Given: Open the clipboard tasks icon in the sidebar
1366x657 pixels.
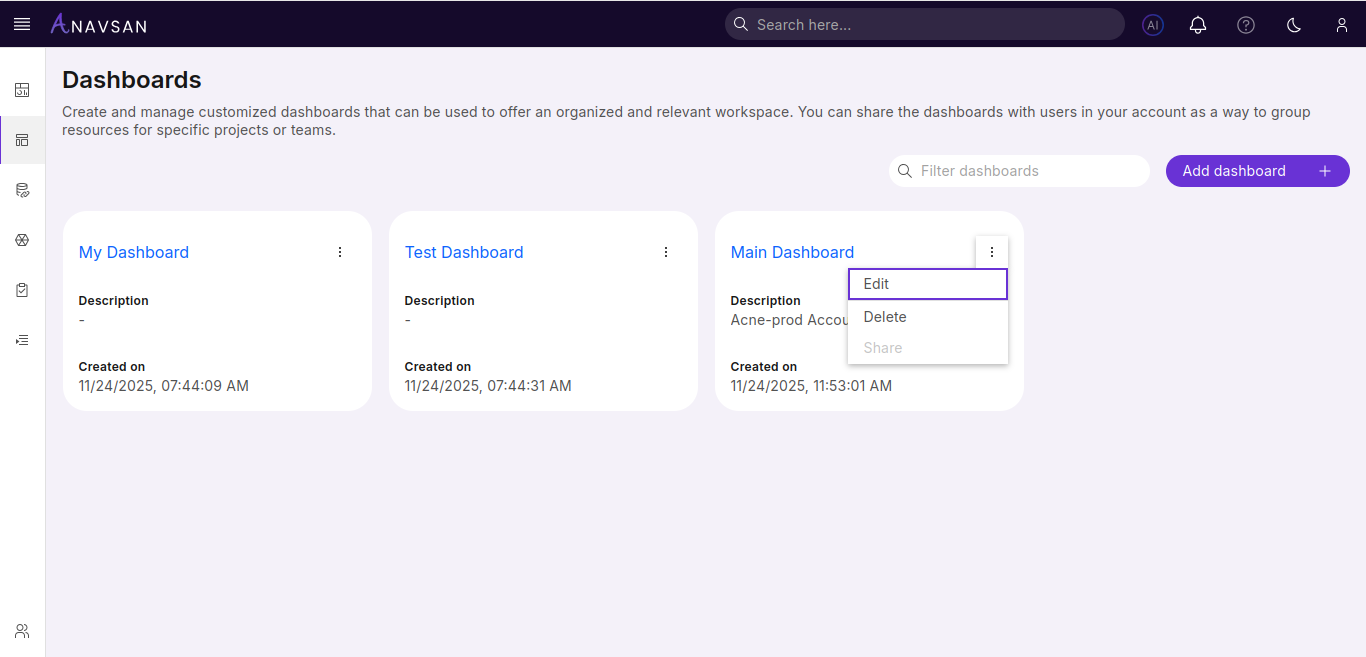Looking at the screenshot, I should pos(22,290).
